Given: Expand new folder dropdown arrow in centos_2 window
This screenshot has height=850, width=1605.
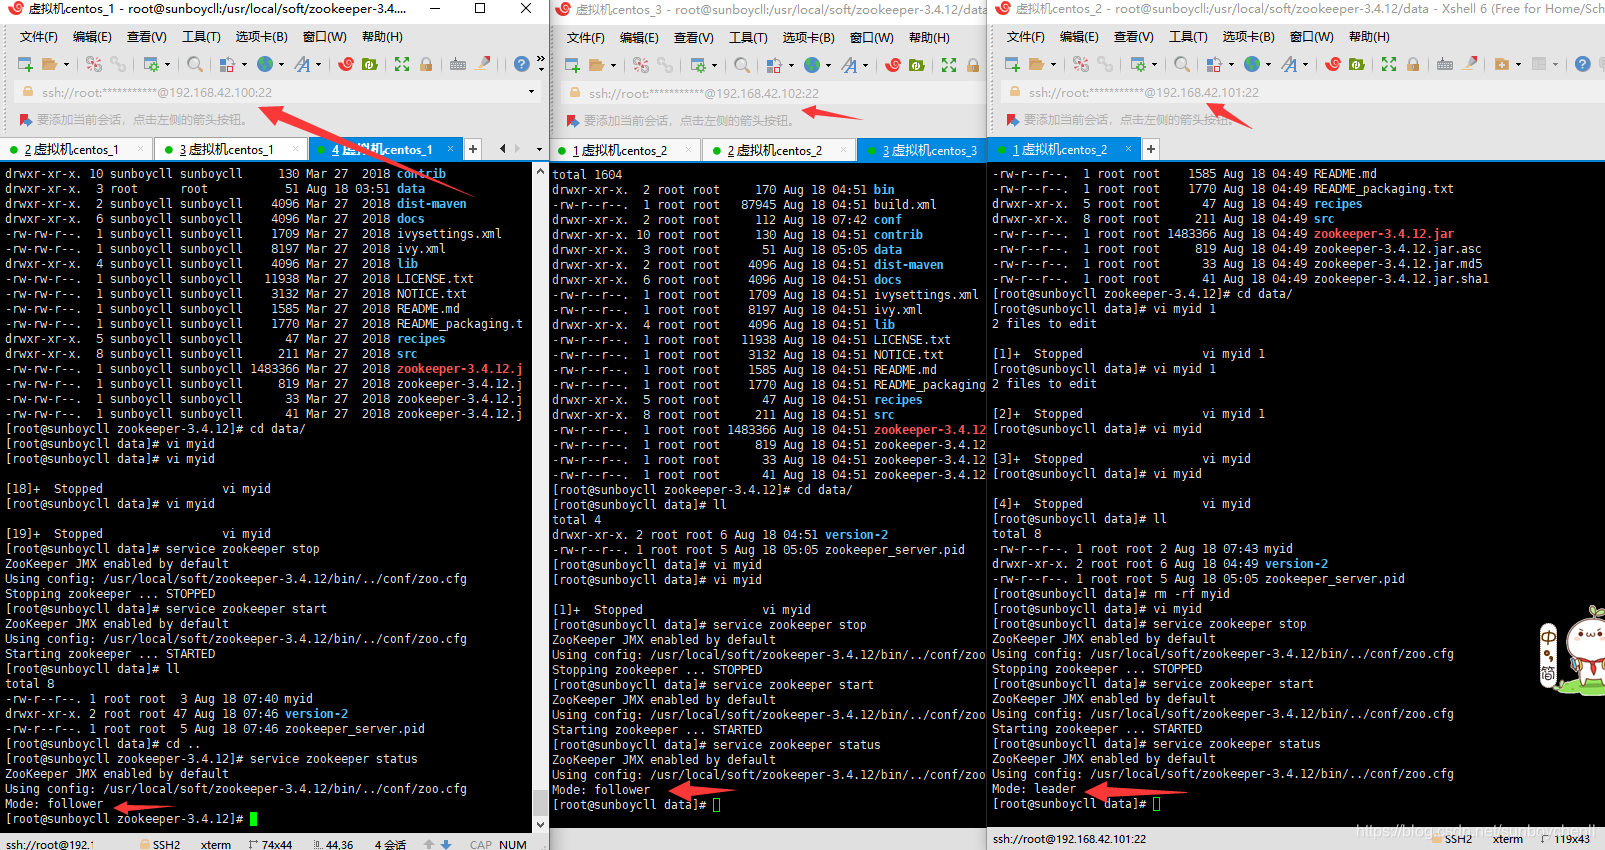Looking at the screenshot, I should (1518, 65).
